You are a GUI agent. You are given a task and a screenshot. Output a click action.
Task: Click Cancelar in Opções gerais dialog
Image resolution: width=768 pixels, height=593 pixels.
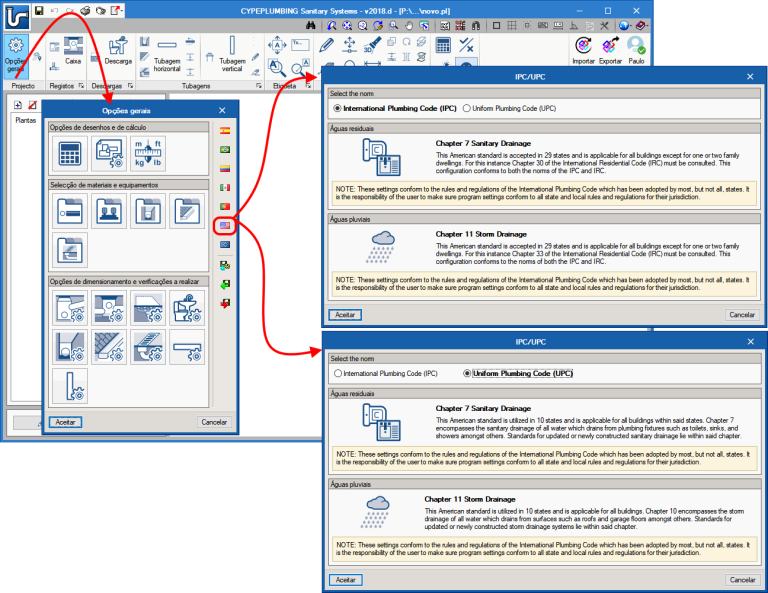[x=215, y=422]
